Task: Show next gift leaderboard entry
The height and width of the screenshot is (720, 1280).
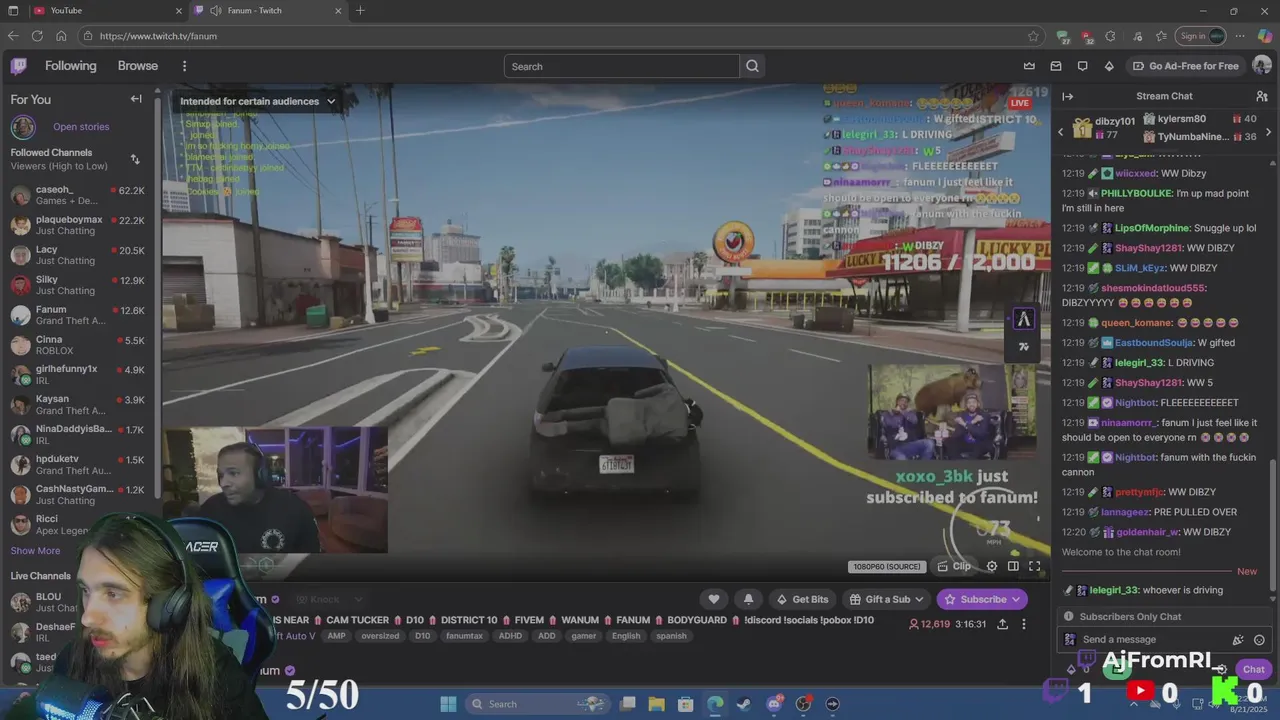Action: coord(1268,132)
